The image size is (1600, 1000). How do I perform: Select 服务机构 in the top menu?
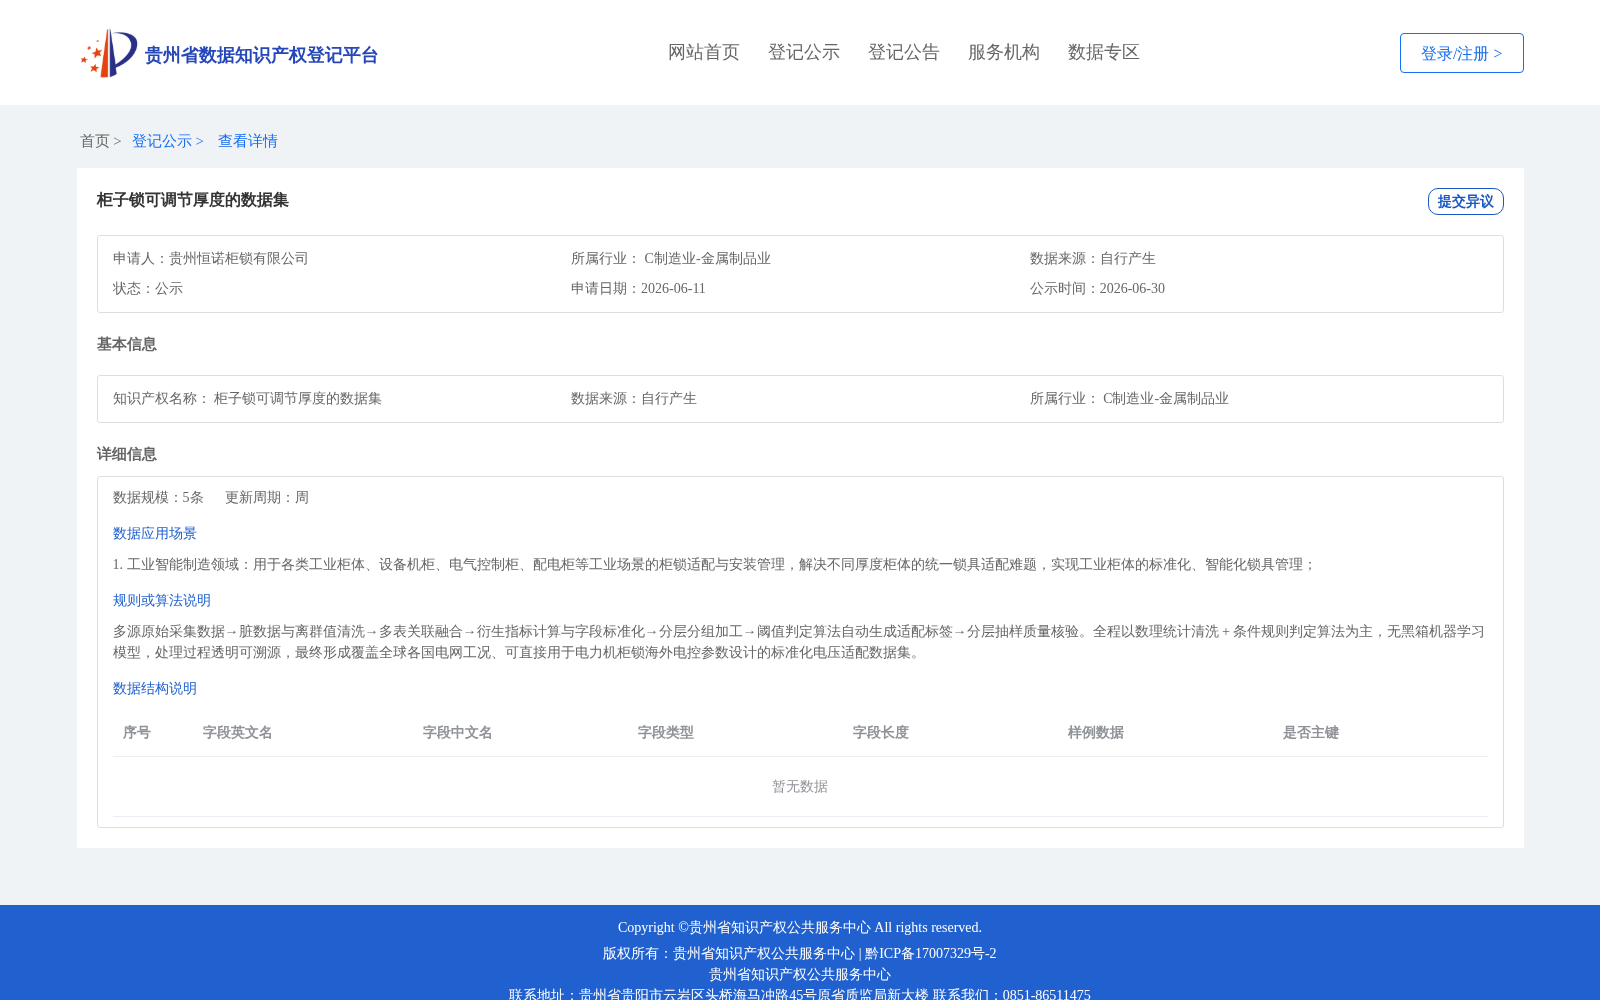1004,52
